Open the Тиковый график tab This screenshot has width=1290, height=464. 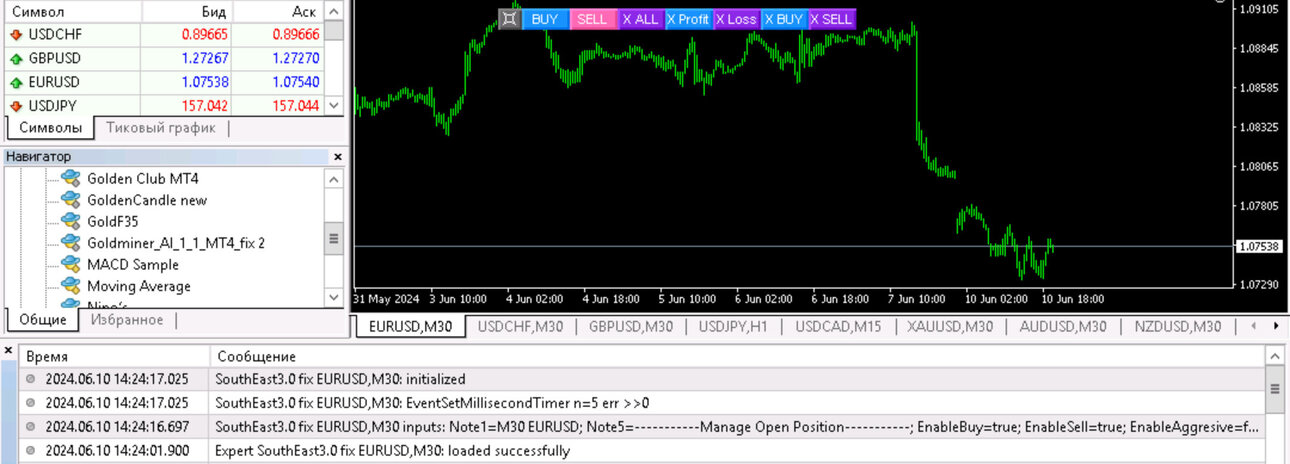[x=161, y=128]
